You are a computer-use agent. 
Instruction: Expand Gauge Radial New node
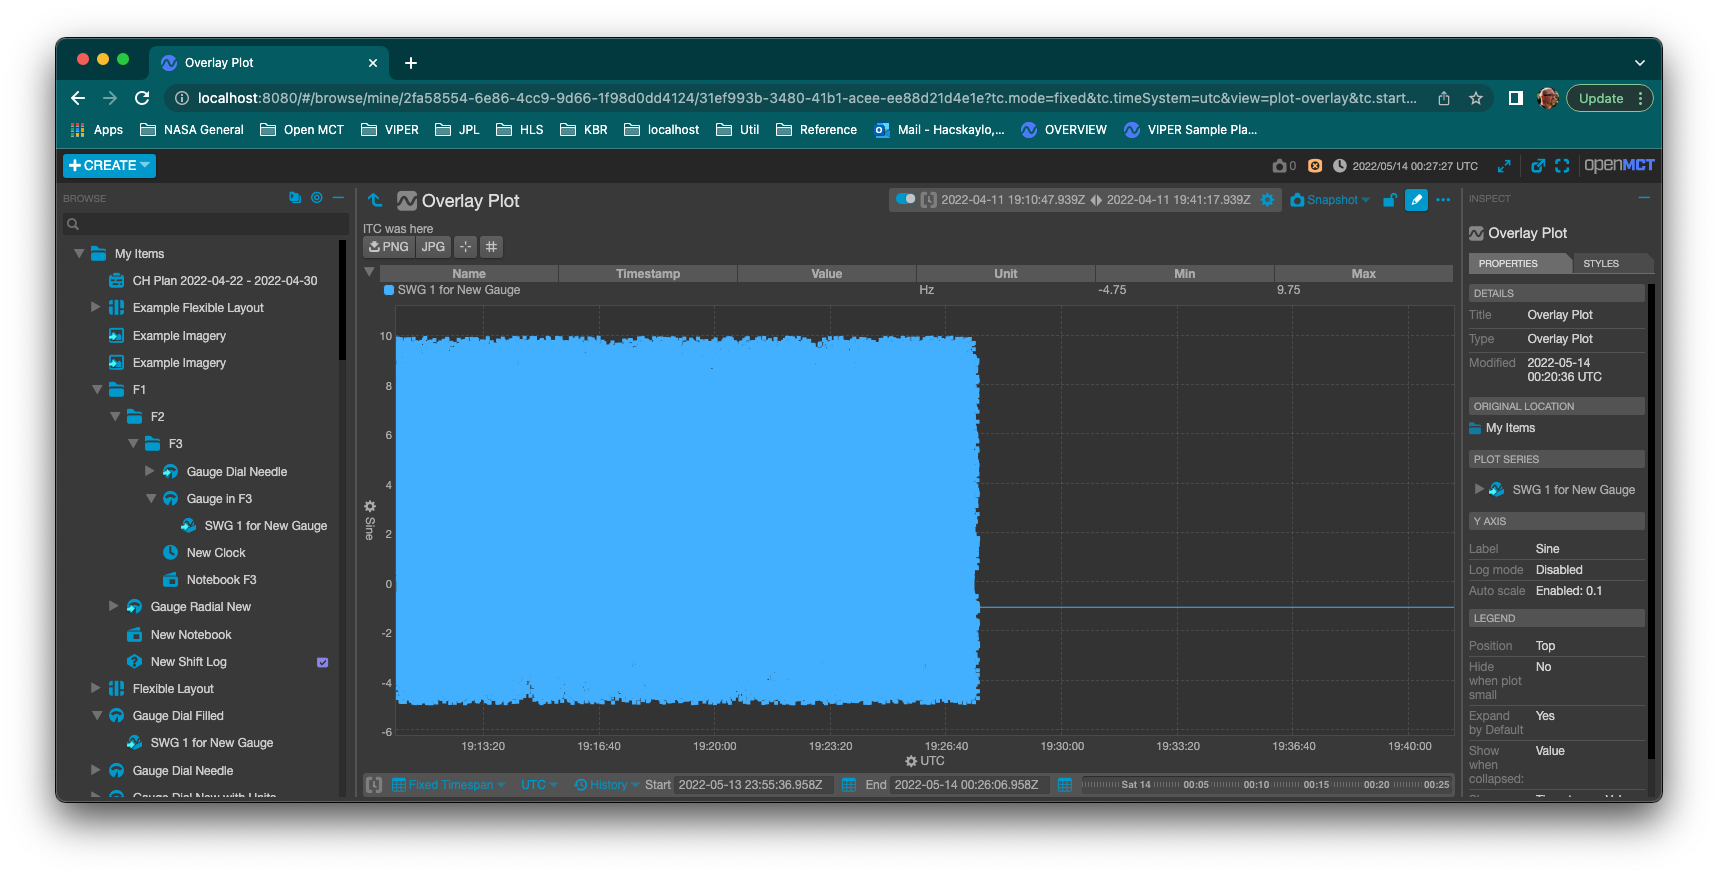[114, 607]
